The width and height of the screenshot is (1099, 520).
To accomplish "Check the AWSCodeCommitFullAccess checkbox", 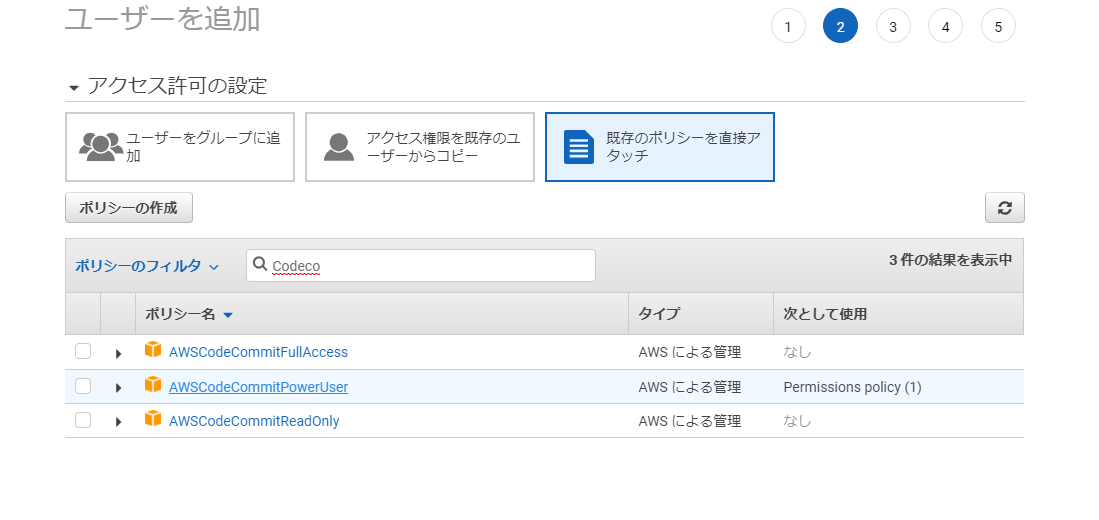I will point(83,351).
